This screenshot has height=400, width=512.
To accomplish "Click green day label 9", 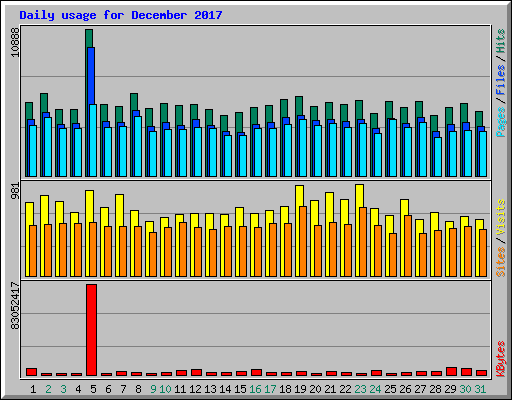I will pos(153,389).
